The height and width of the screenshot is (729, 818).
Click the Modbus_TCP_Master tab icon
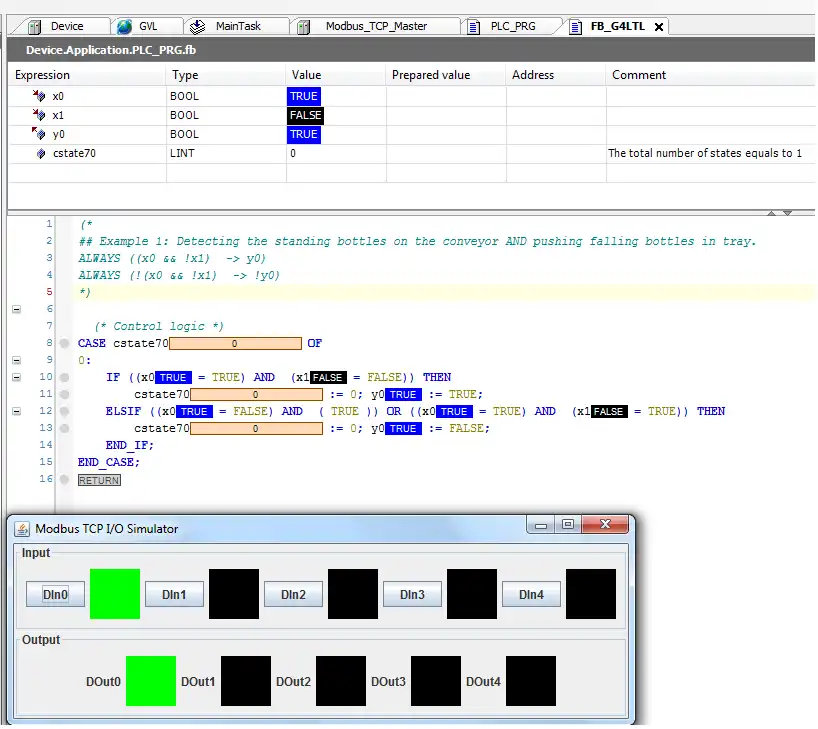[303, 27]
